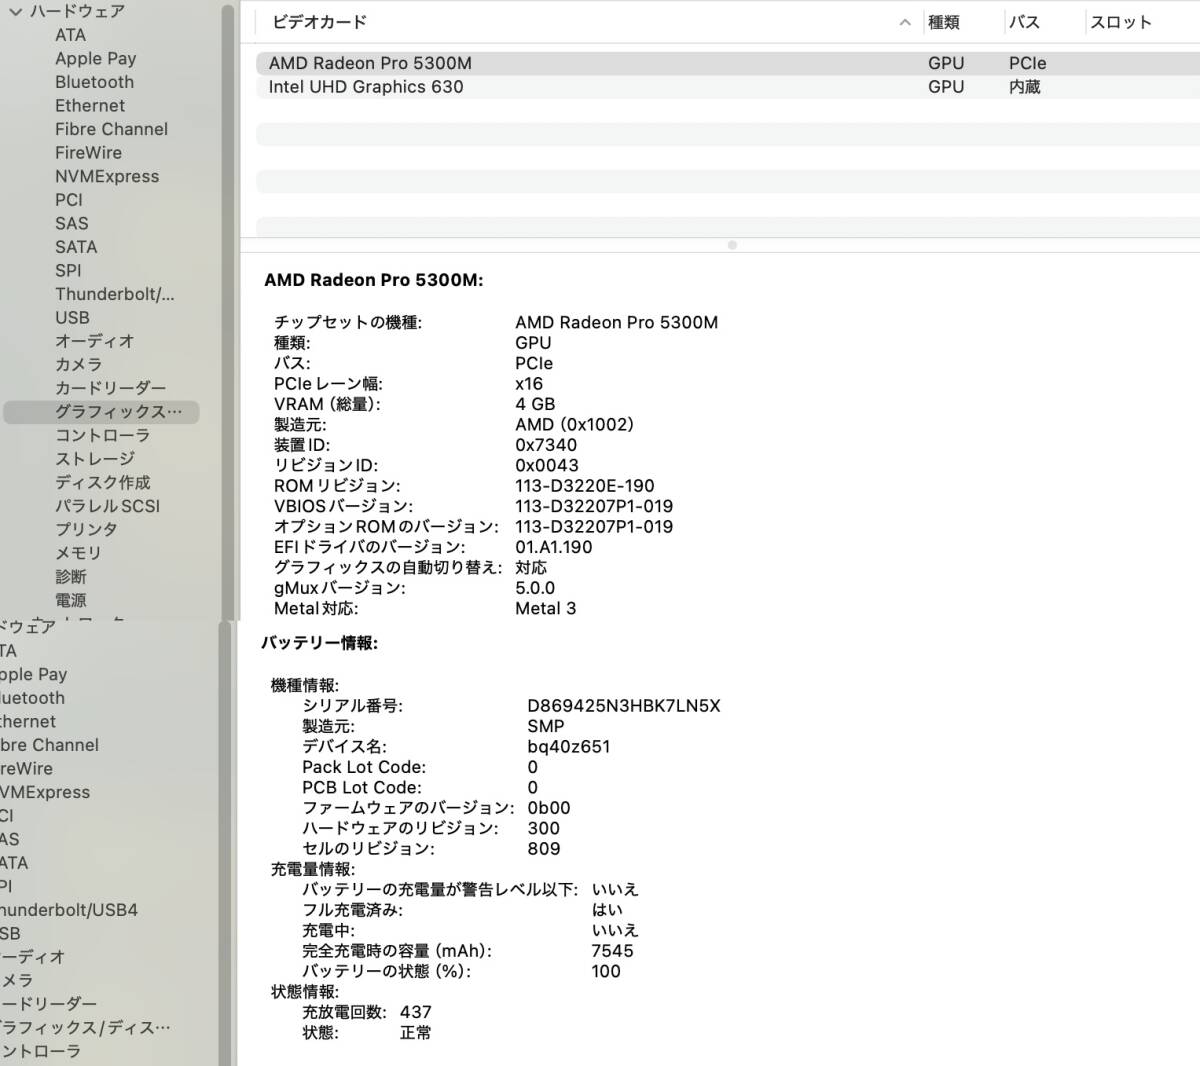Select the Intel UHD Graphics 630 row
Screen dimensions: 1200x1066
pyautogui.click(x=728, y=87)
